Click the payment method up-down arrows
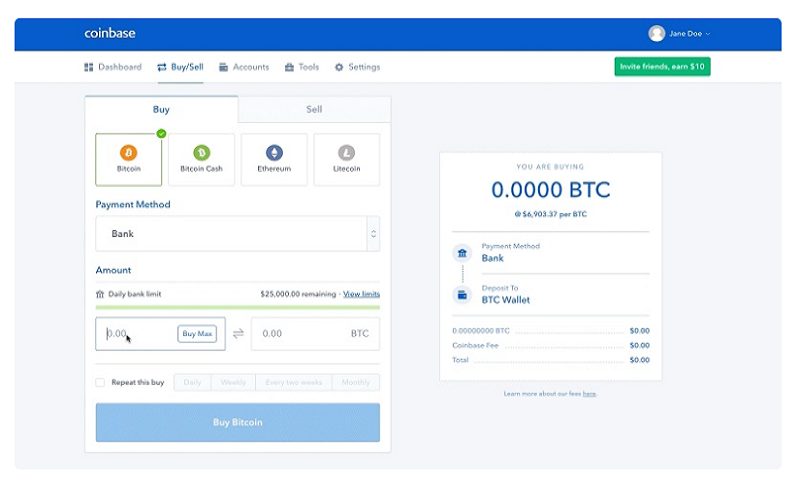This screenshot has width=800, height=500. (373, 234)
